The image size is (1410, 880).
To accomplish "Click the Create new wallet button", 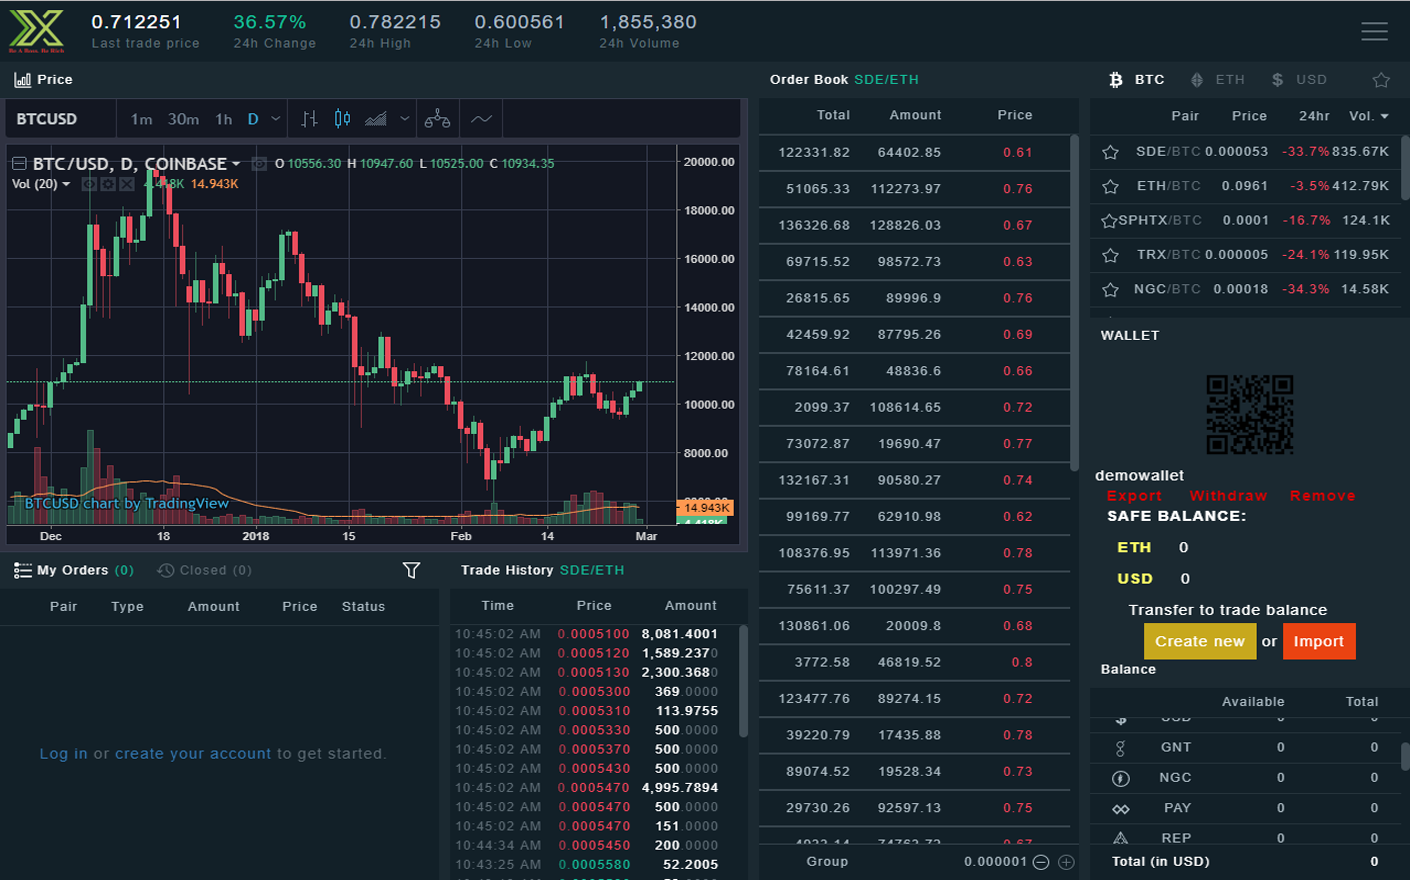I will [x=1200, y=642].
